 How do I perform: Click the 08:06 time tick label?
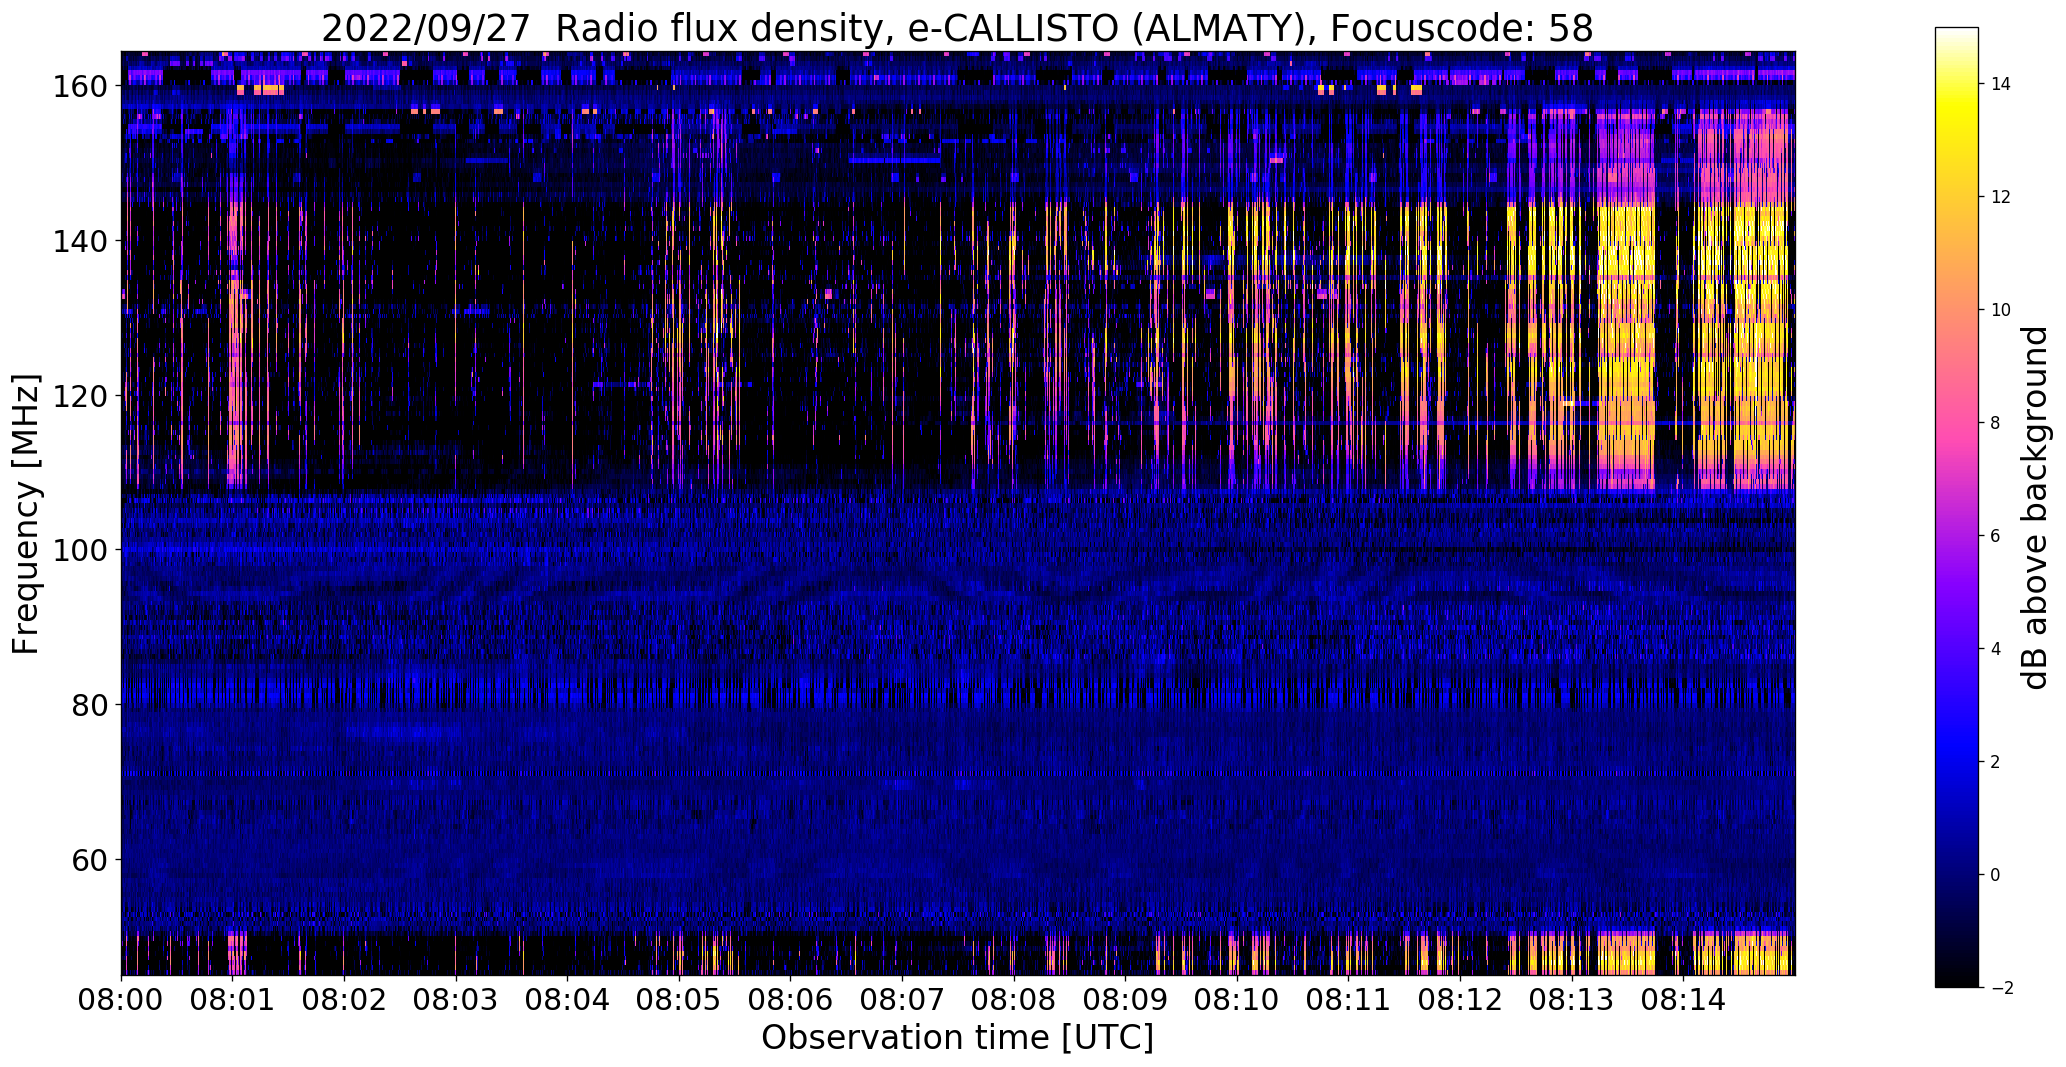tap(791, 1000)
